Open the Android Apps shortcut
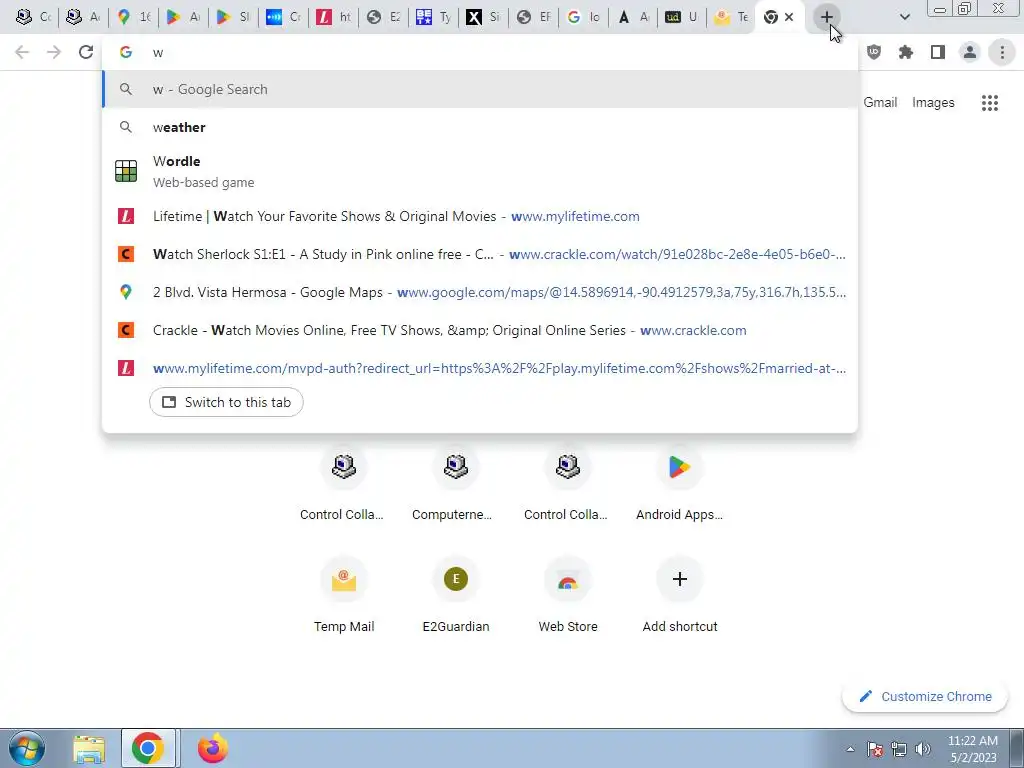Screen dimensions: 1024x768 pos(679,485)
